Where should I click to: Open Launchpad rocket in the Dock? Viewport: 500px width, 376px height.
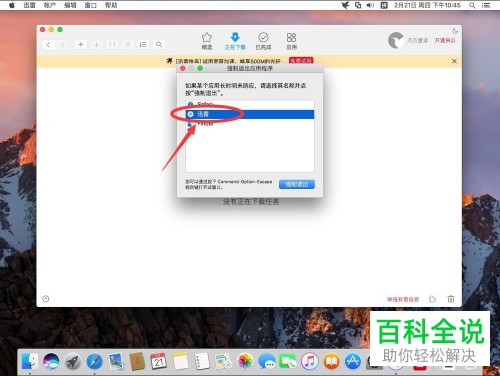(73, 361)
